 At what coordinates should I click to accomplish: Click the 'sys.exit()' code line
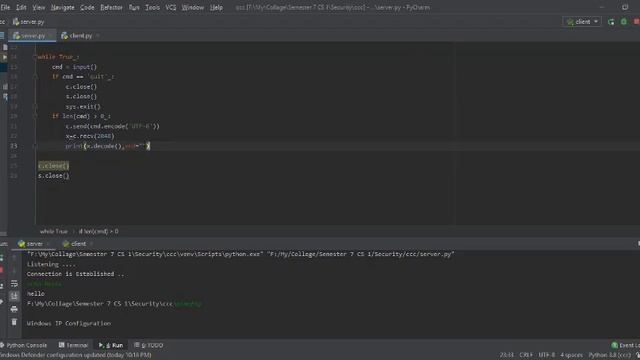(83, 107)
